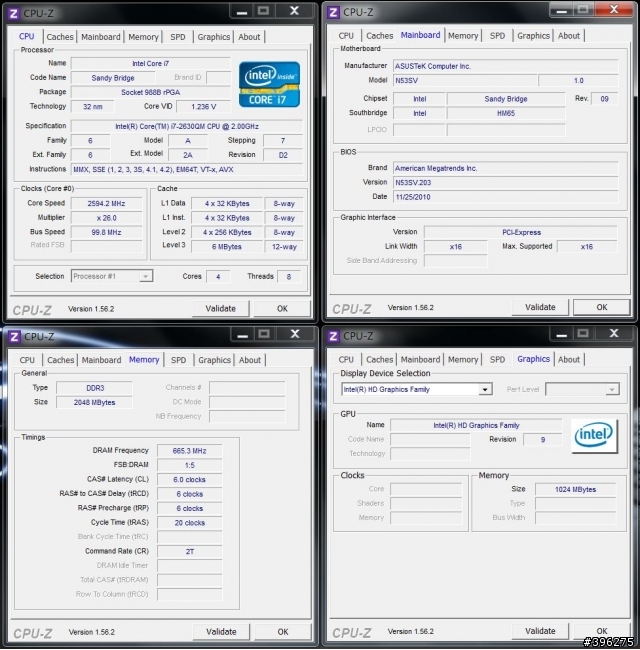The height and width of the screenshot is (650, 640).
Task: Click the Core Speed value 2594.2 MHz
Action: pos(107,204)
